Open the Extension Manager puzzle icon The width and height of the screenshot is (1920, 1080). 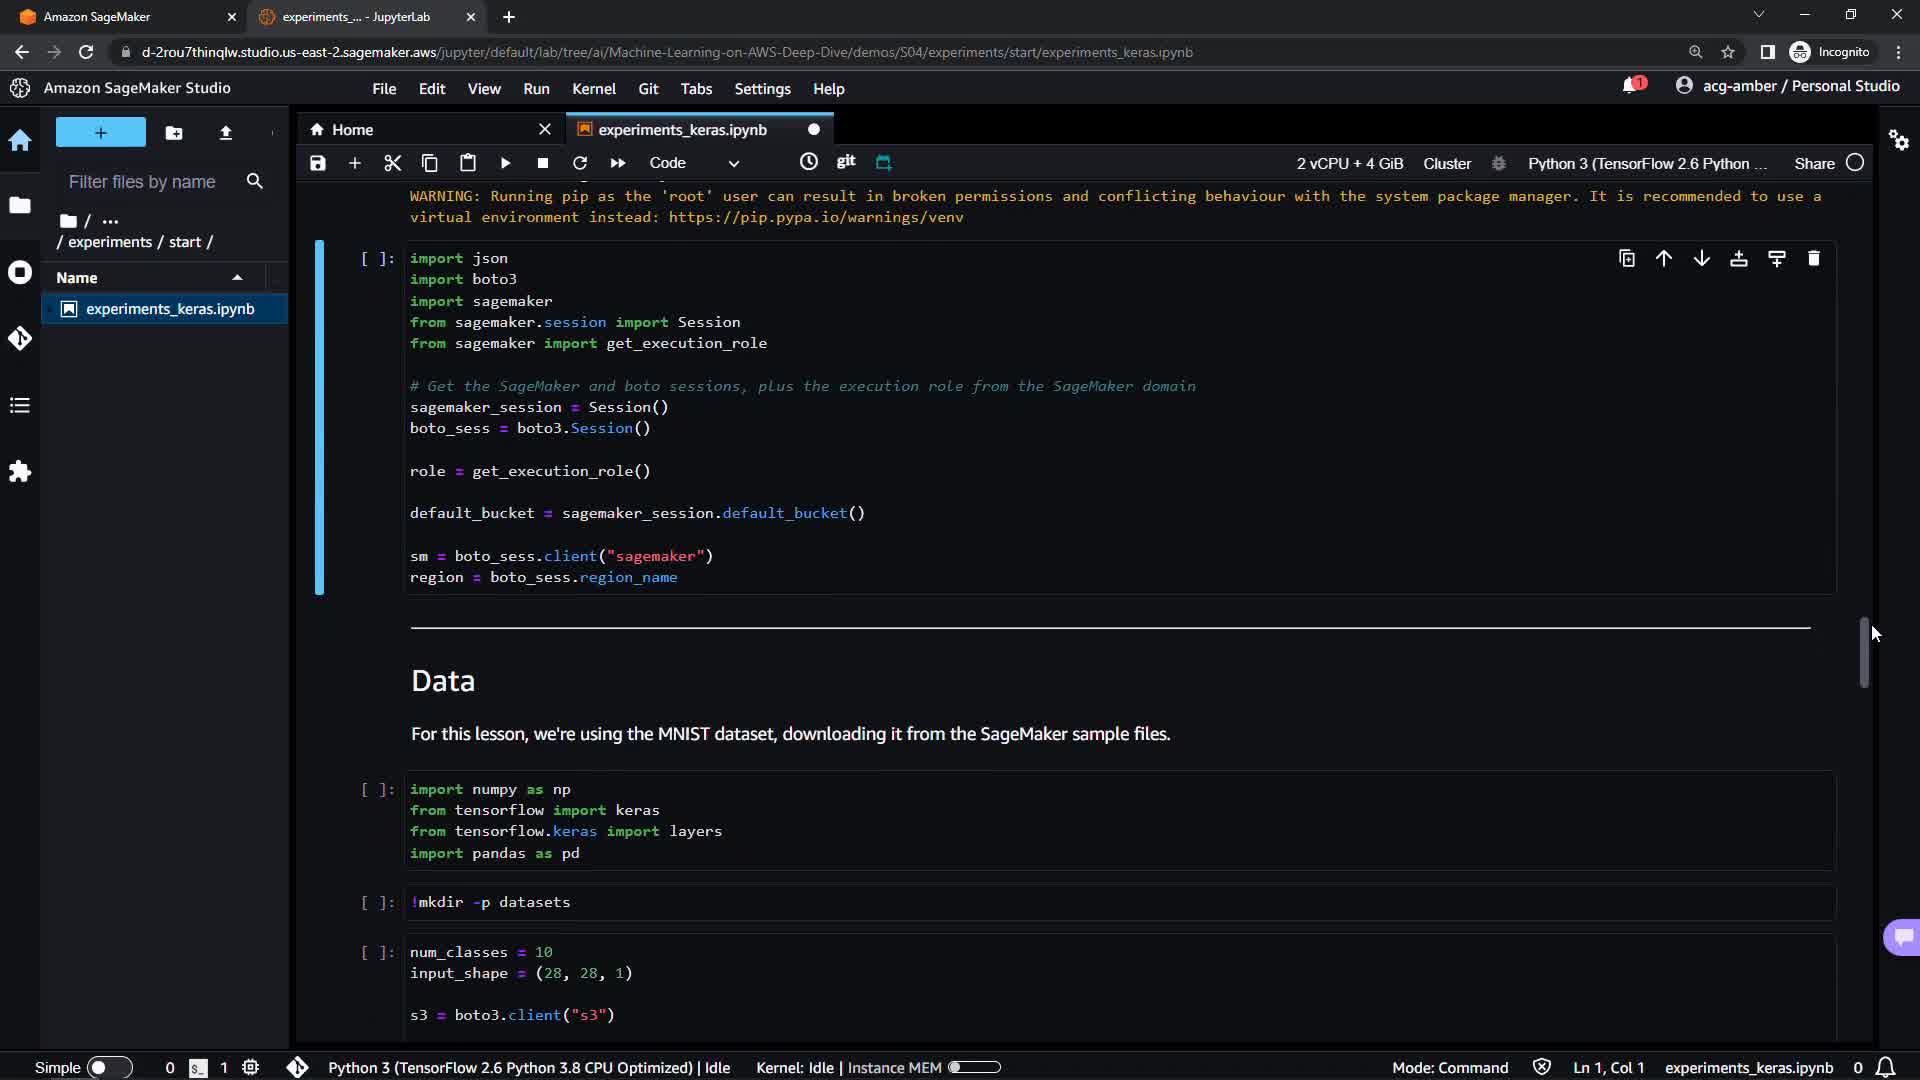click(x=20, y=471)
